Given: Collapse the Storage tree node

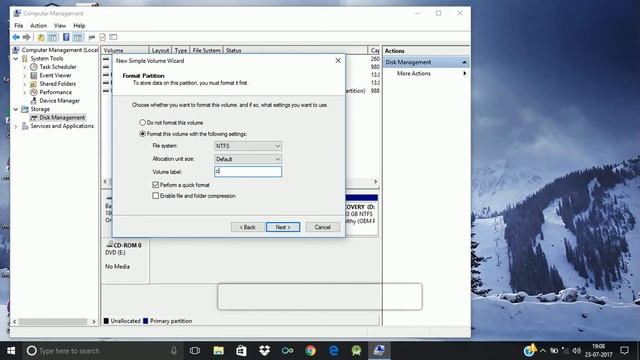Looking at the screenshot, I should pyautogui.click(x=16, y=109).
